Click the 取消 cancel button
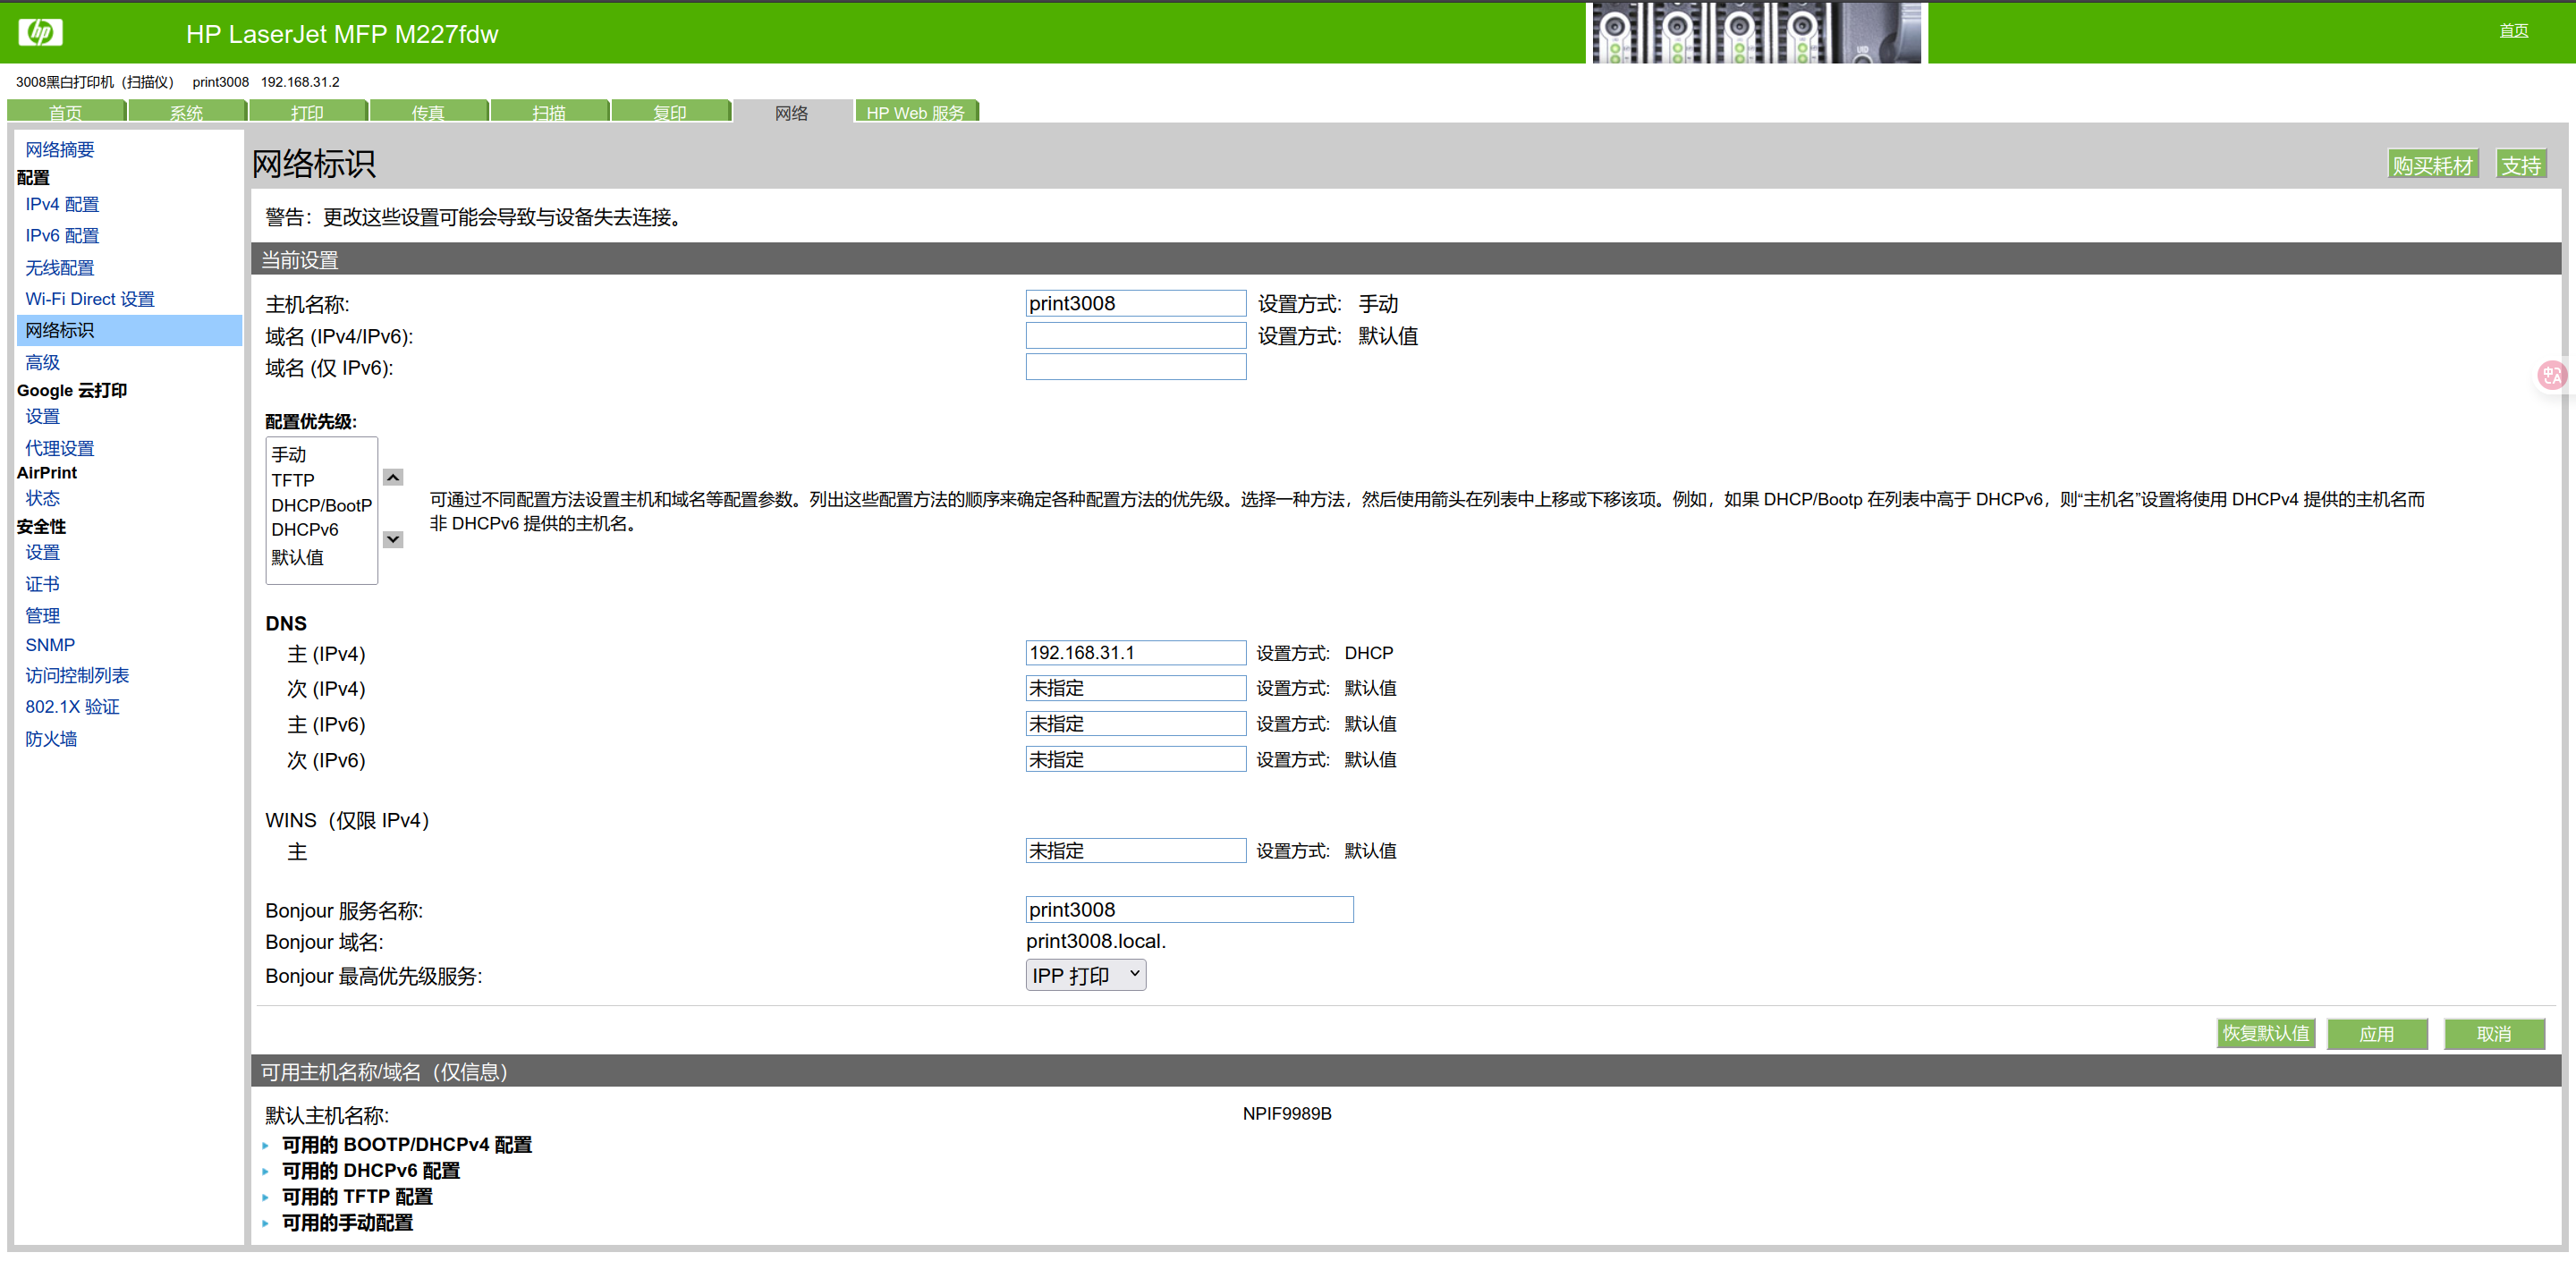 [2494, 1034]
